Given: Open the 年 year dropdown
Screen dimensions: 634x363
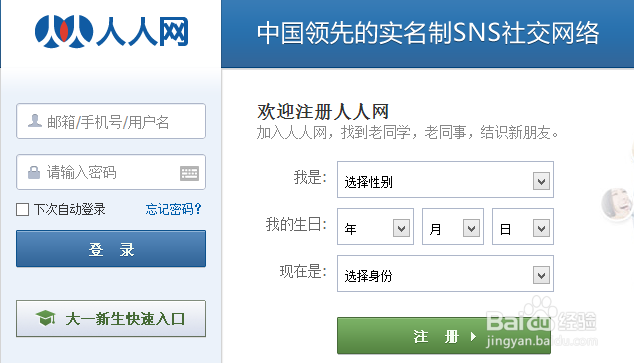Looking at the screenshot, I should [375, 226].
